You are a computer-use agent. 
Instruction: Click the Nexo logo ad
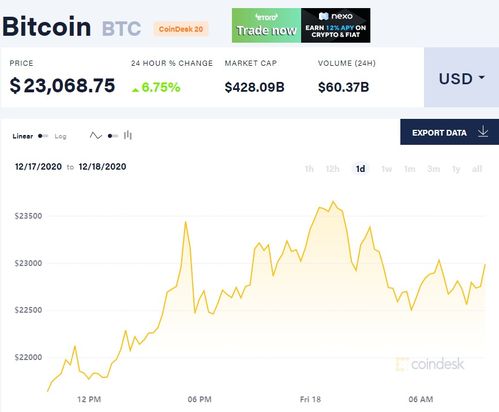(x=336, y=25)
